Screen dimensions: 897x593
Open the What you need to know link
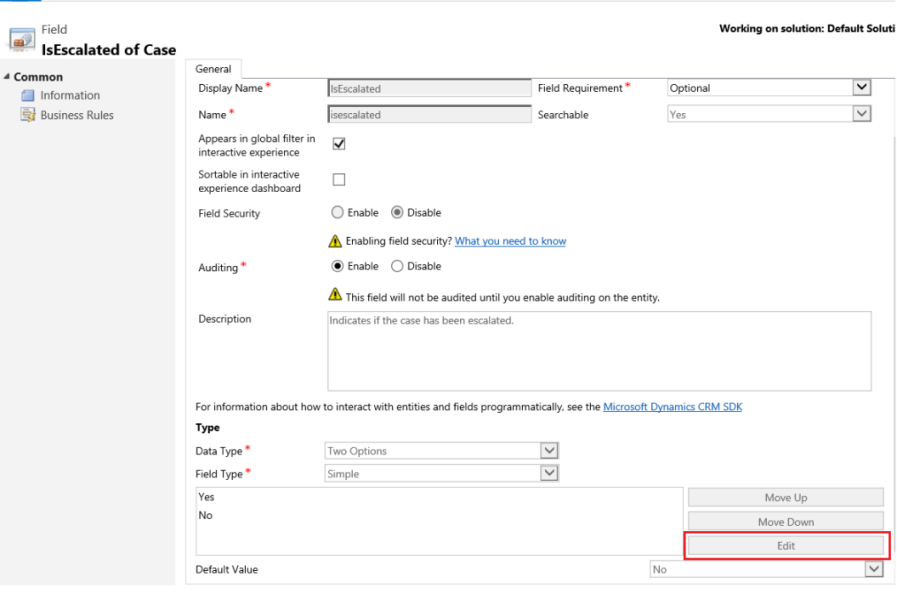510,241
